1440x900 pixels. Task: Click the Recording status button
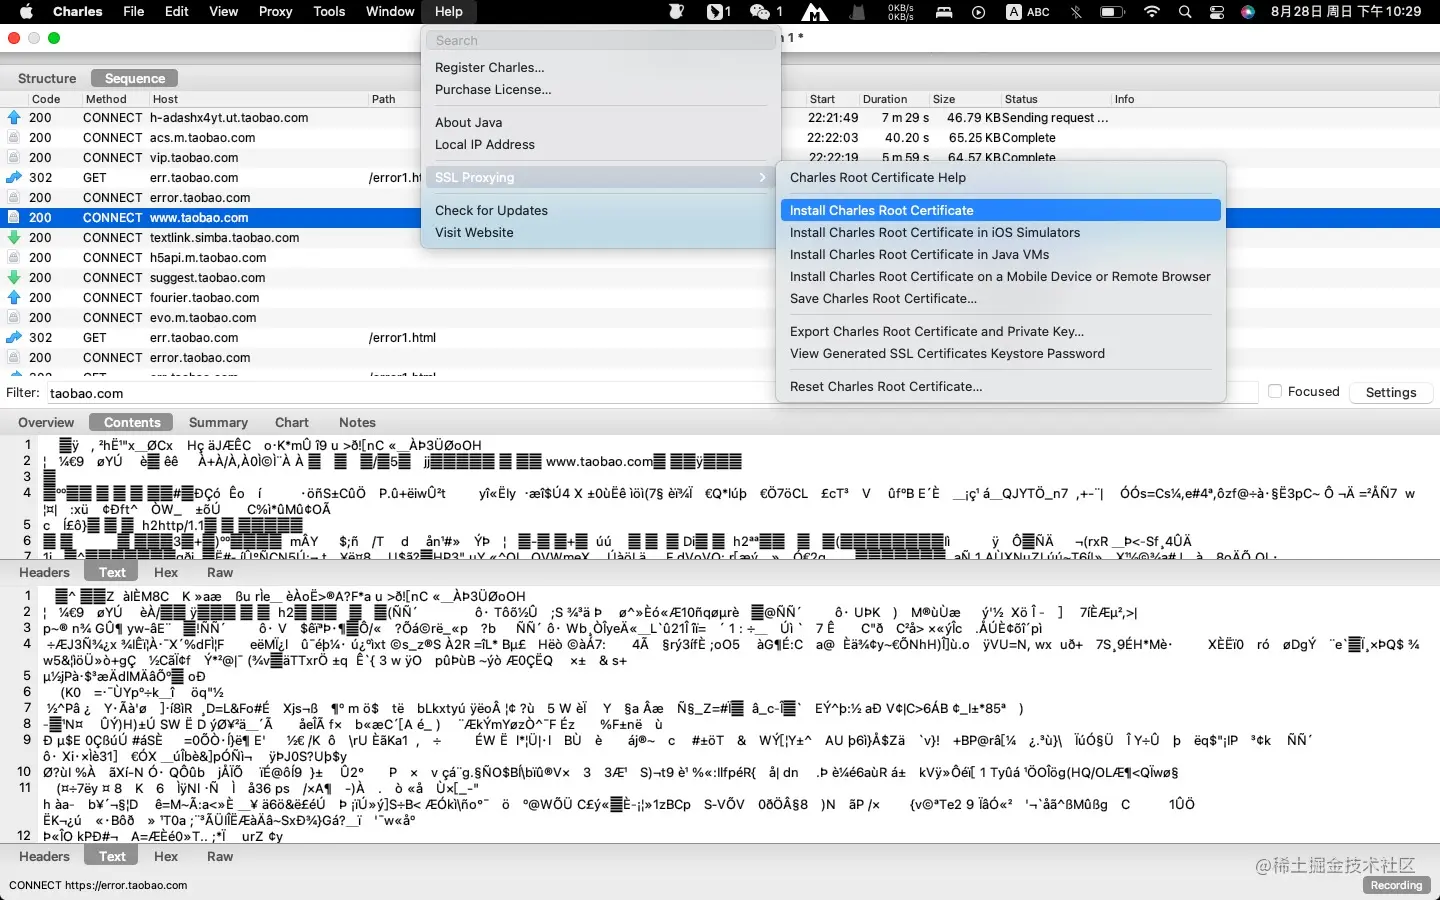click(1397, 885)
